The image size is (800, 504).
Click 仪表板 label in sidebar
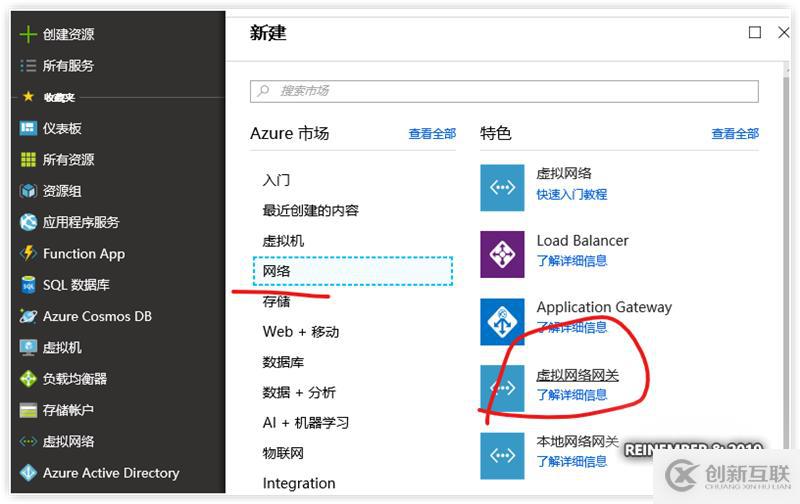pyautogui.click(x=62, y=128)
